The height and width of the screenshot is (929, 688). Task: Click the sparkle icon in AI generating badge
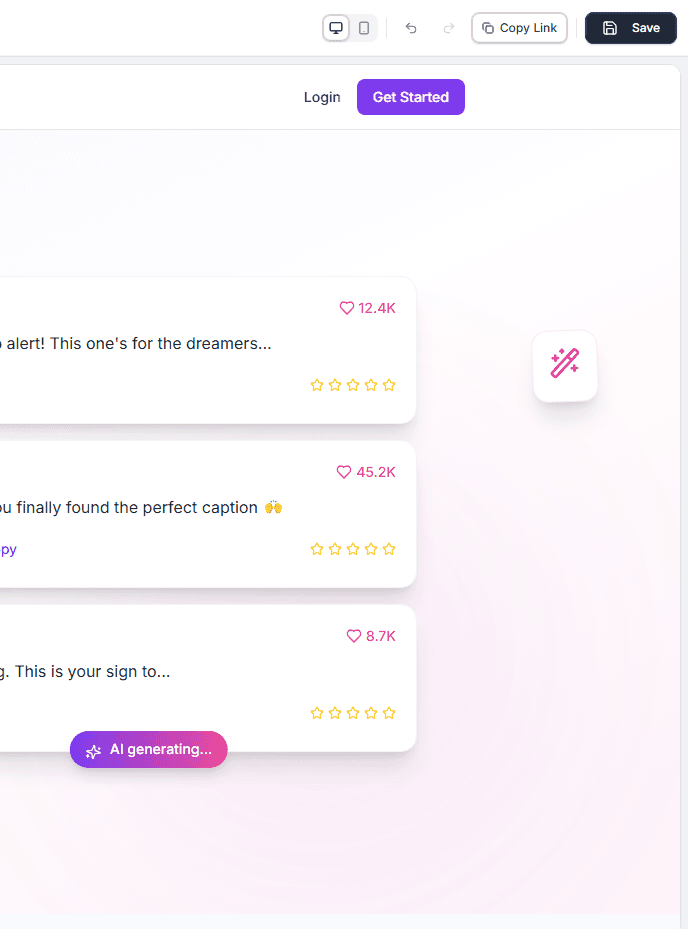94,751
